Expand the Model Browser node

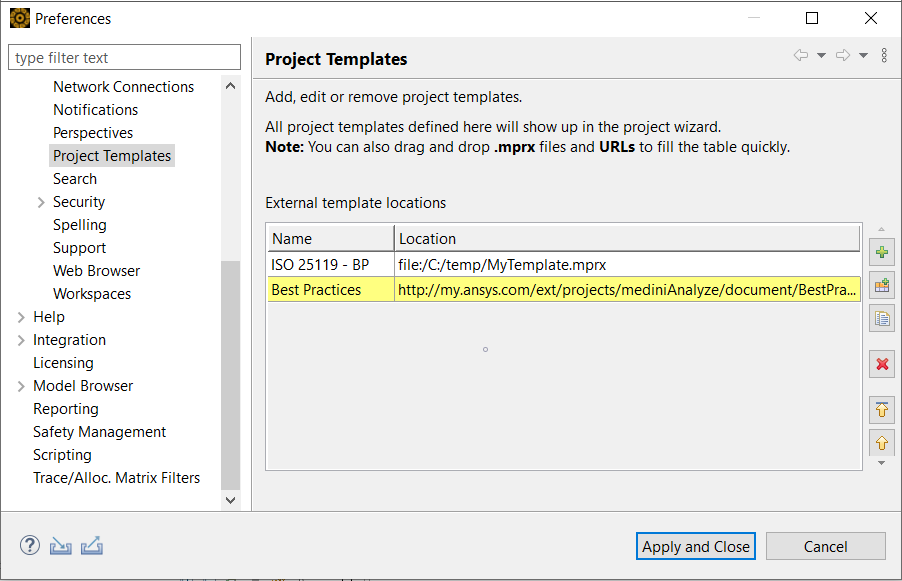[x=21, y=386]
